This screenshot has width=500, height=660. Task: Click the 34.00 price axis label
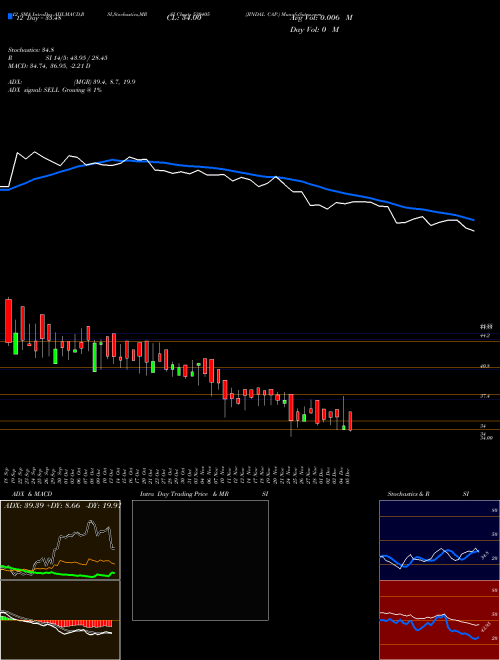click(486, 438)
